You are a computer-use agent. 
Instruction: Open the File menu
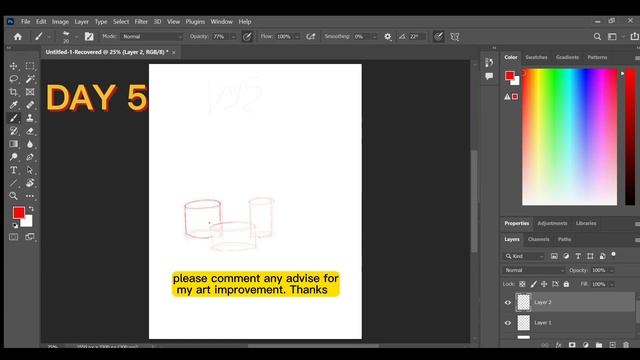[26, 22]
